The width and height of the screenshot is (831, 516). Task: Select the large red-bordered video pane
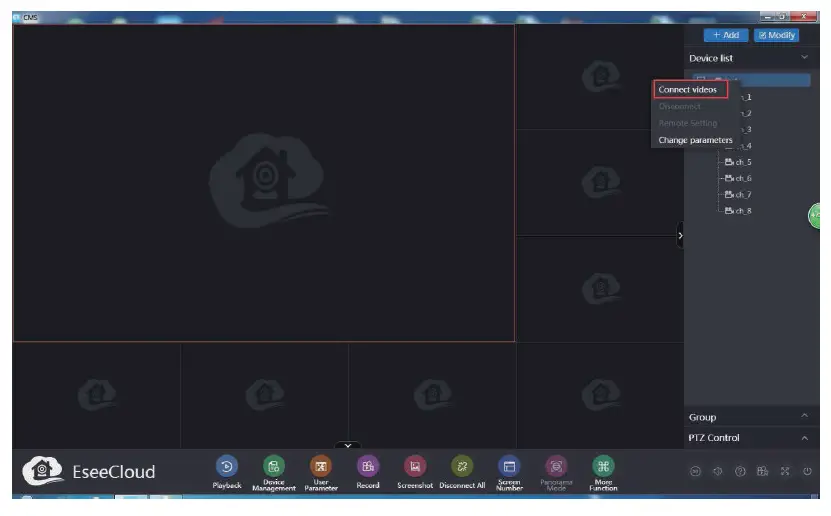point(263,183)
